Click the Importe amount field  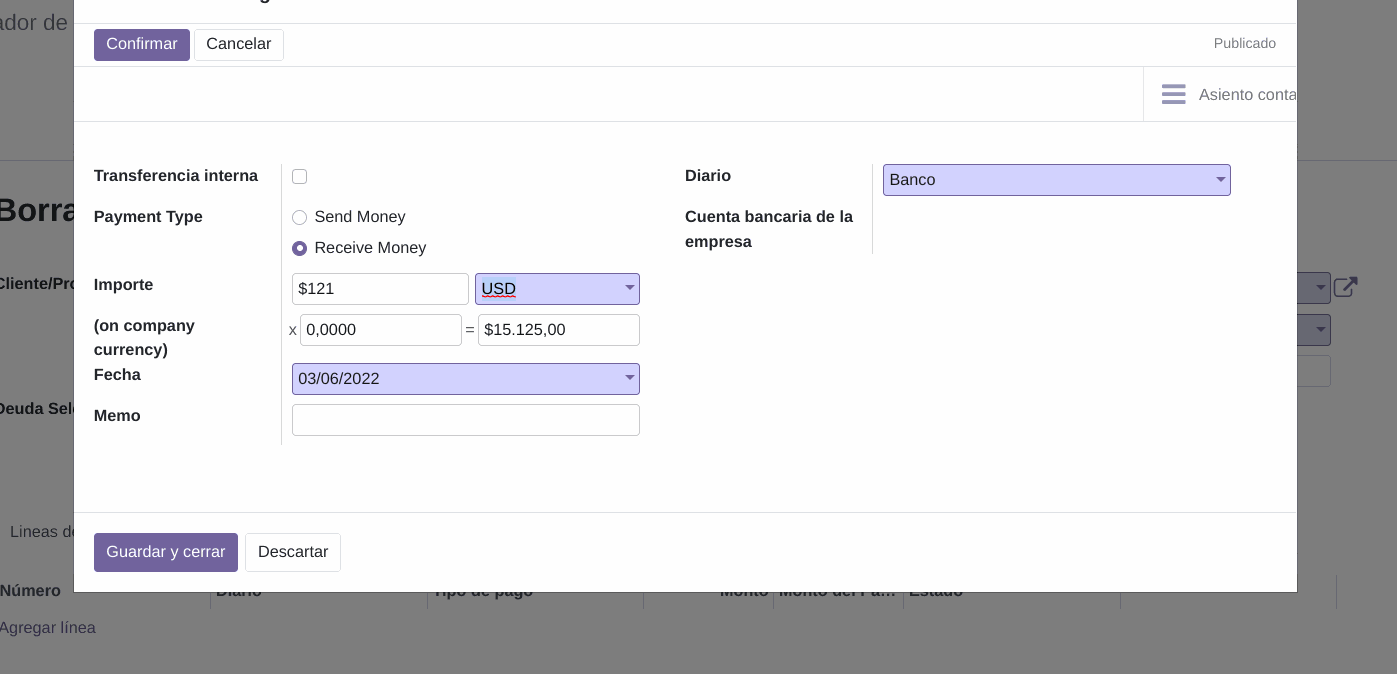[x=380, y=289]
